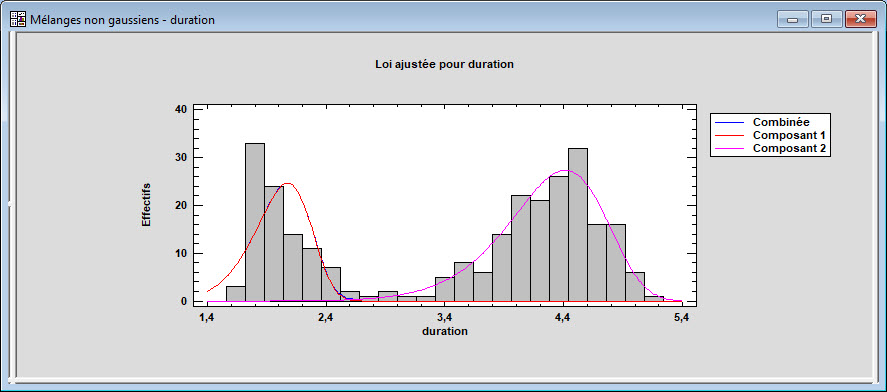Click the 'duration' x-axis label
The width and height of the screenshot is (887, 392).
tap(445, 331)
